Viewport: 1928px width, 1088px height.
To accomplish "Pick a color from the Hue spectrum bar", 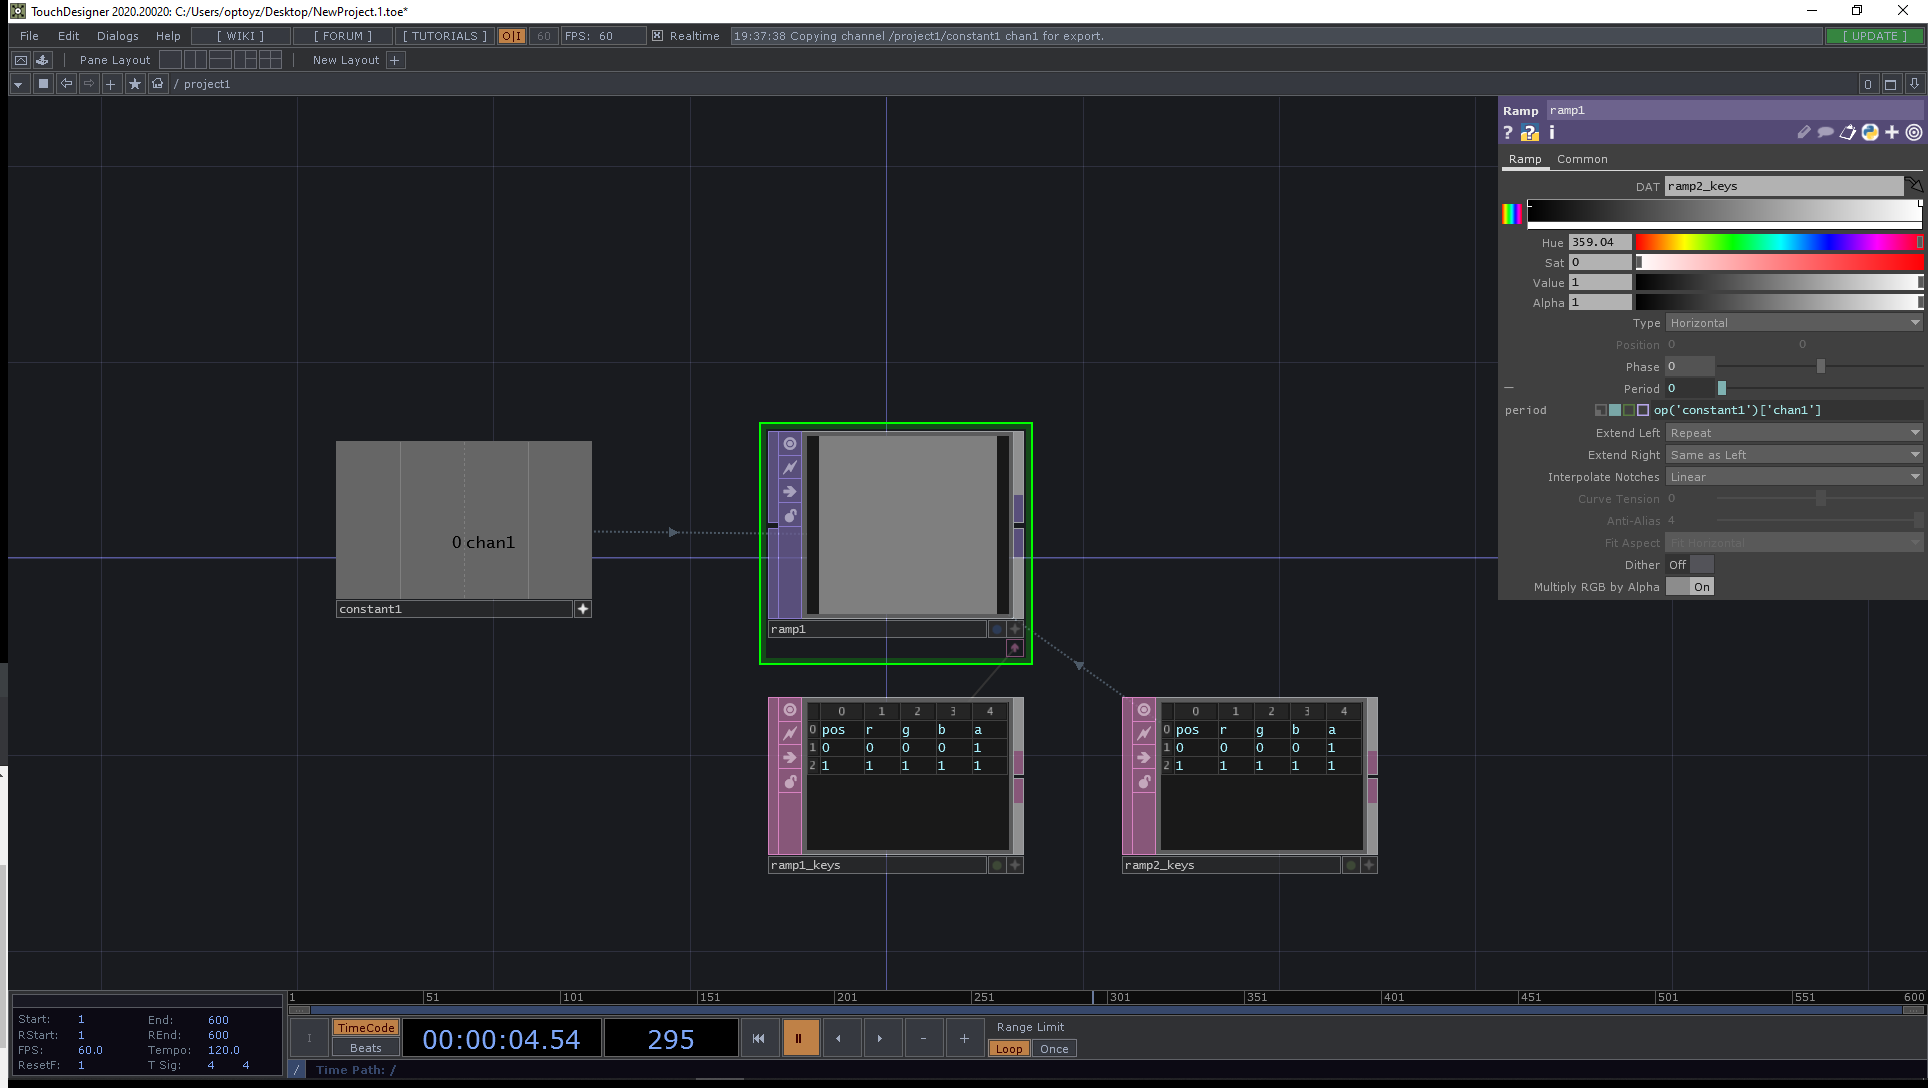I will (1780, 241).
